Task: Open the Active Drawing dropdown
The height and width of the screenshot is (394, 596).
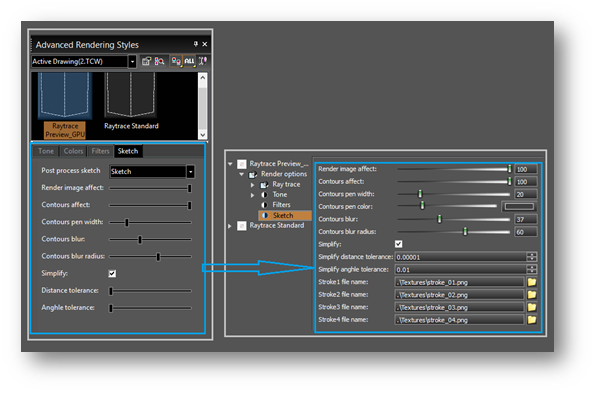Action: tap(132, 61)
